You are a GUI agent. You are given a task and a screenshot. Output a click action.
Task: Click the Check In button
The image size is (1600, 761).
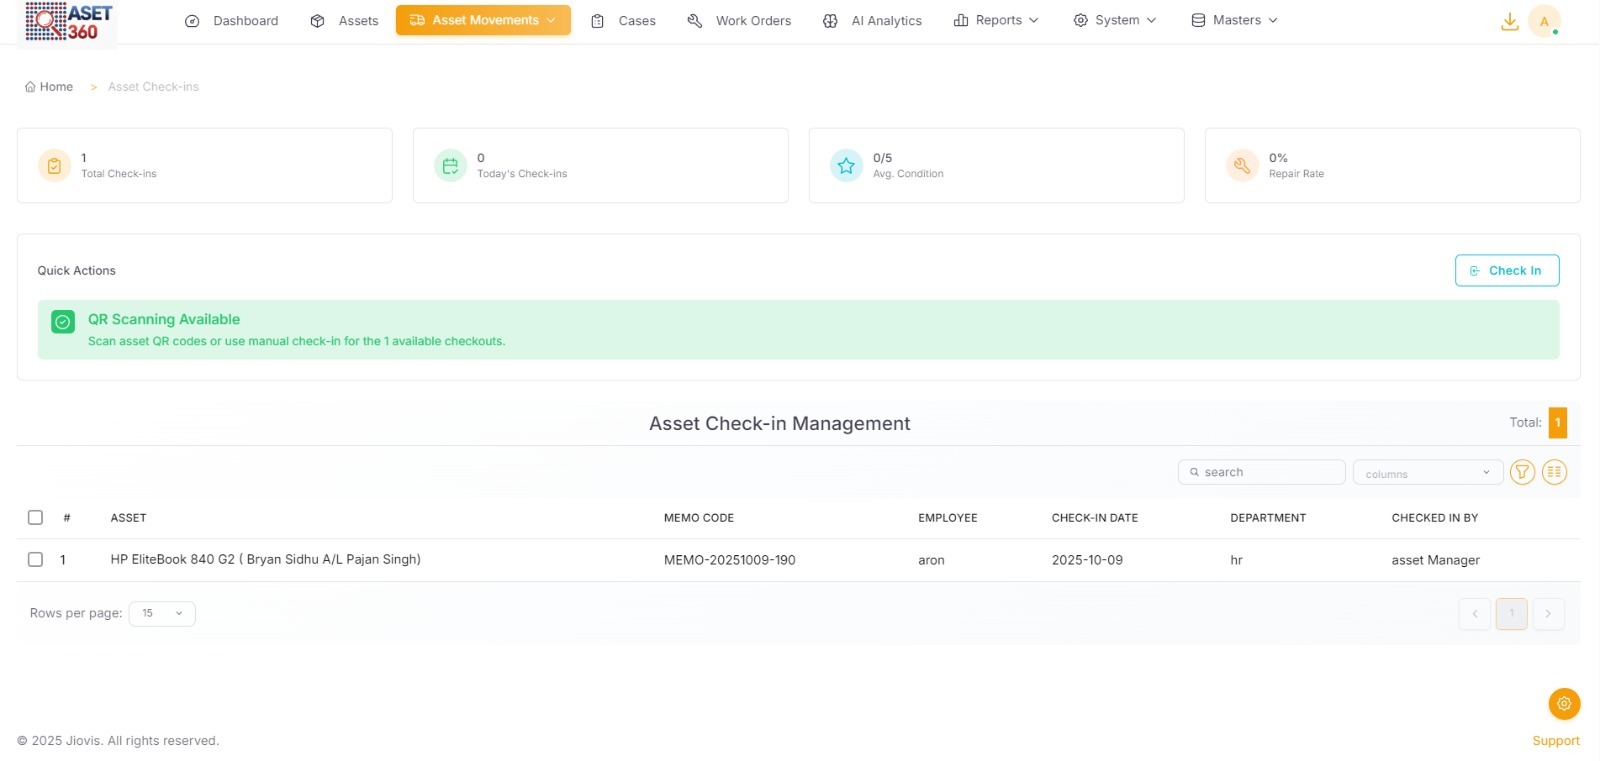[1506, 270]
